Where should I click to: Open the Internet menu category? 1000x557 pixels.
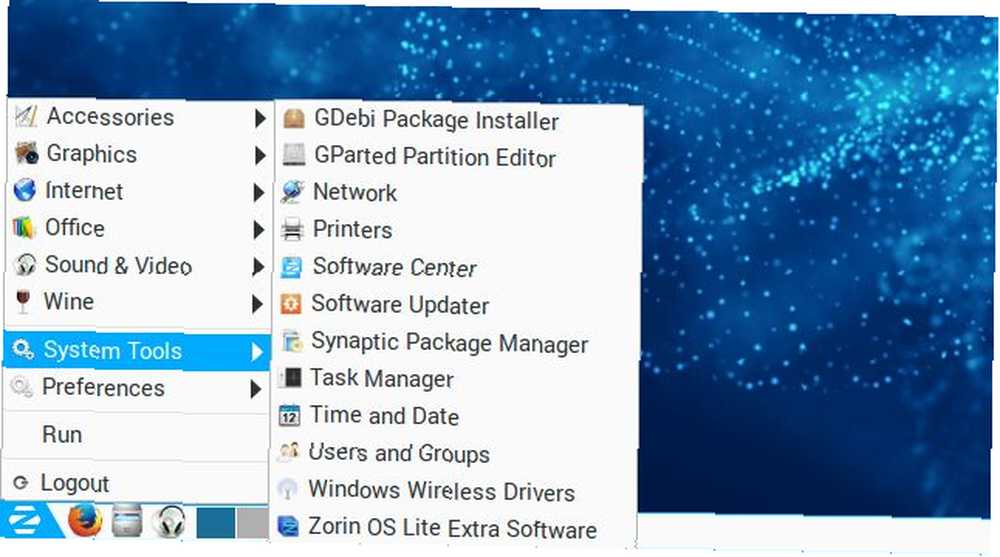139,191
